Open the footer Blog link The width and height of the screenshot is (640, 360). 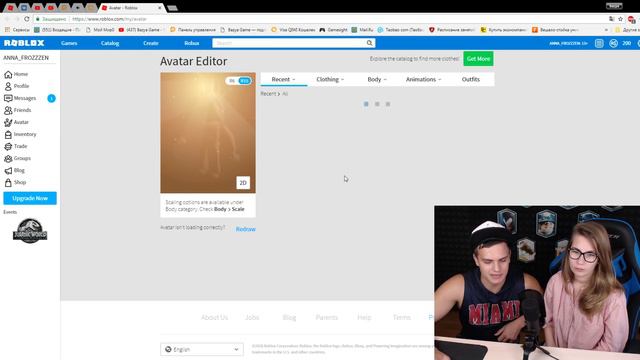click(289, 318)
